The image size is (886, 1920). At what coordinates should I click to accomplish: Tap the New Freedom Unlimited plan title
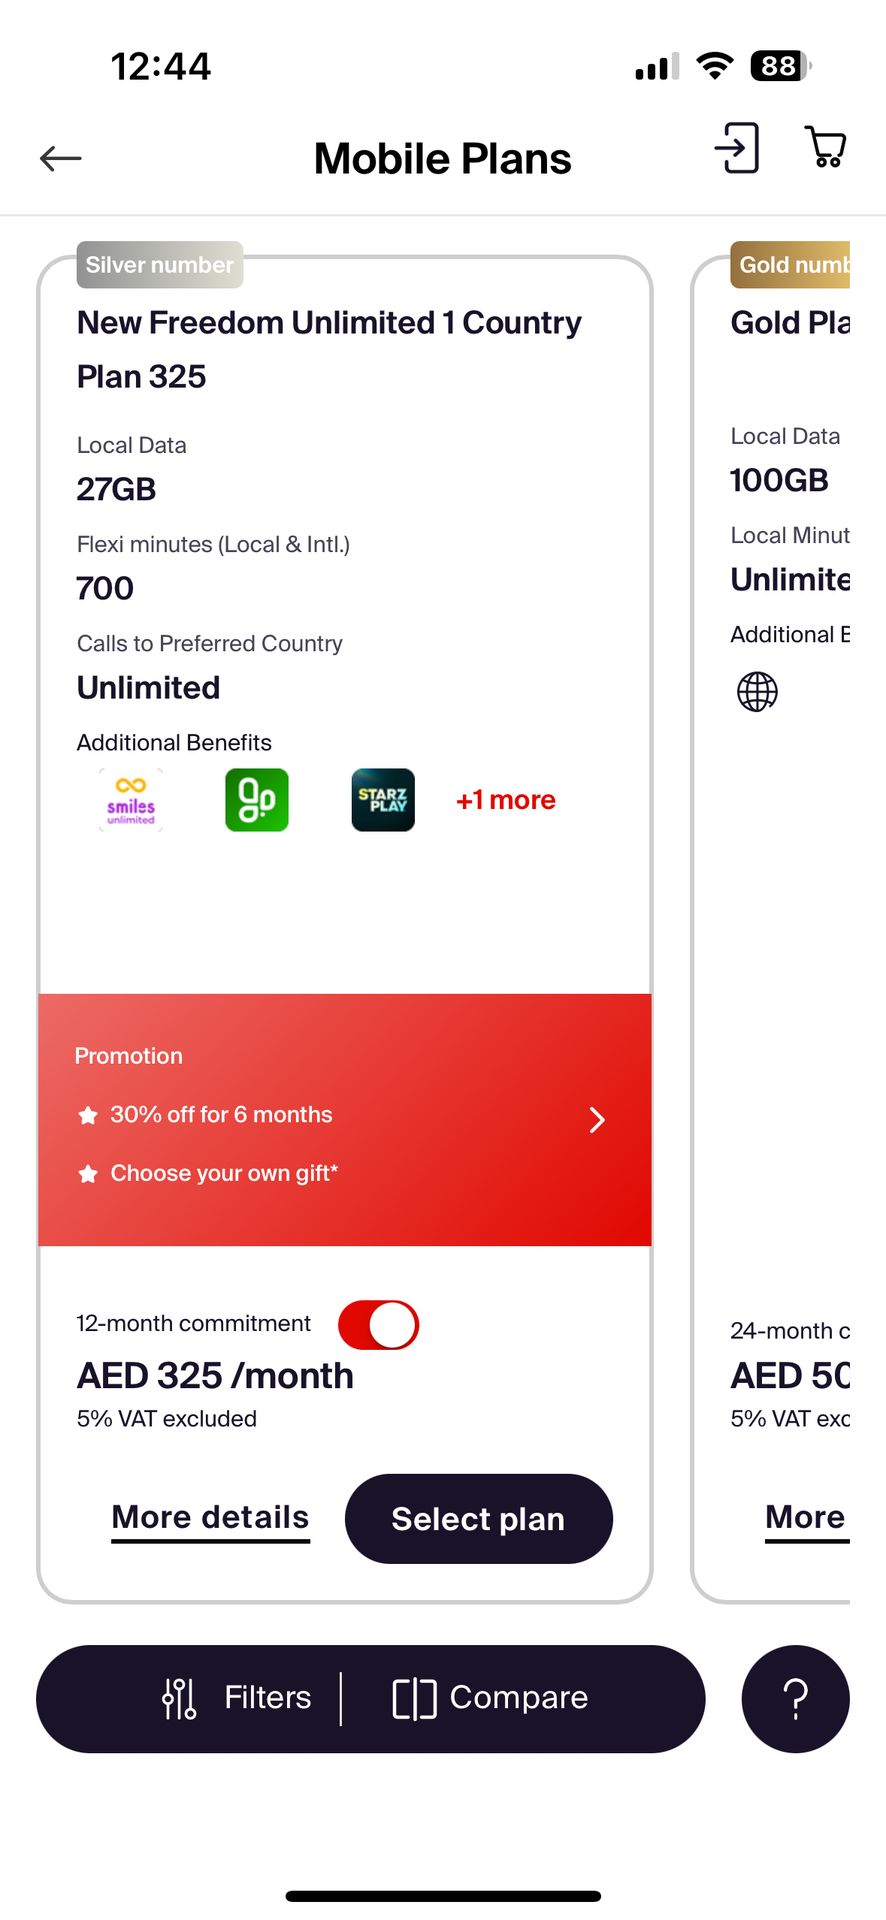tap(329, 349)
